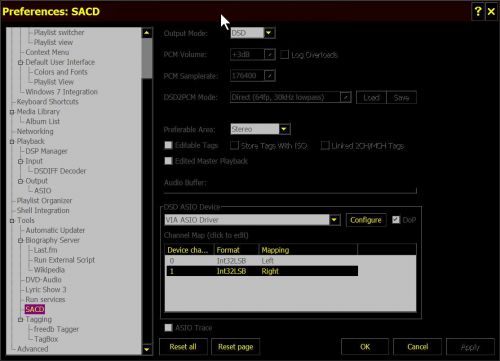Open the help question mark button
The width and height of the screenshot is (500, 361).
[478, 12]
